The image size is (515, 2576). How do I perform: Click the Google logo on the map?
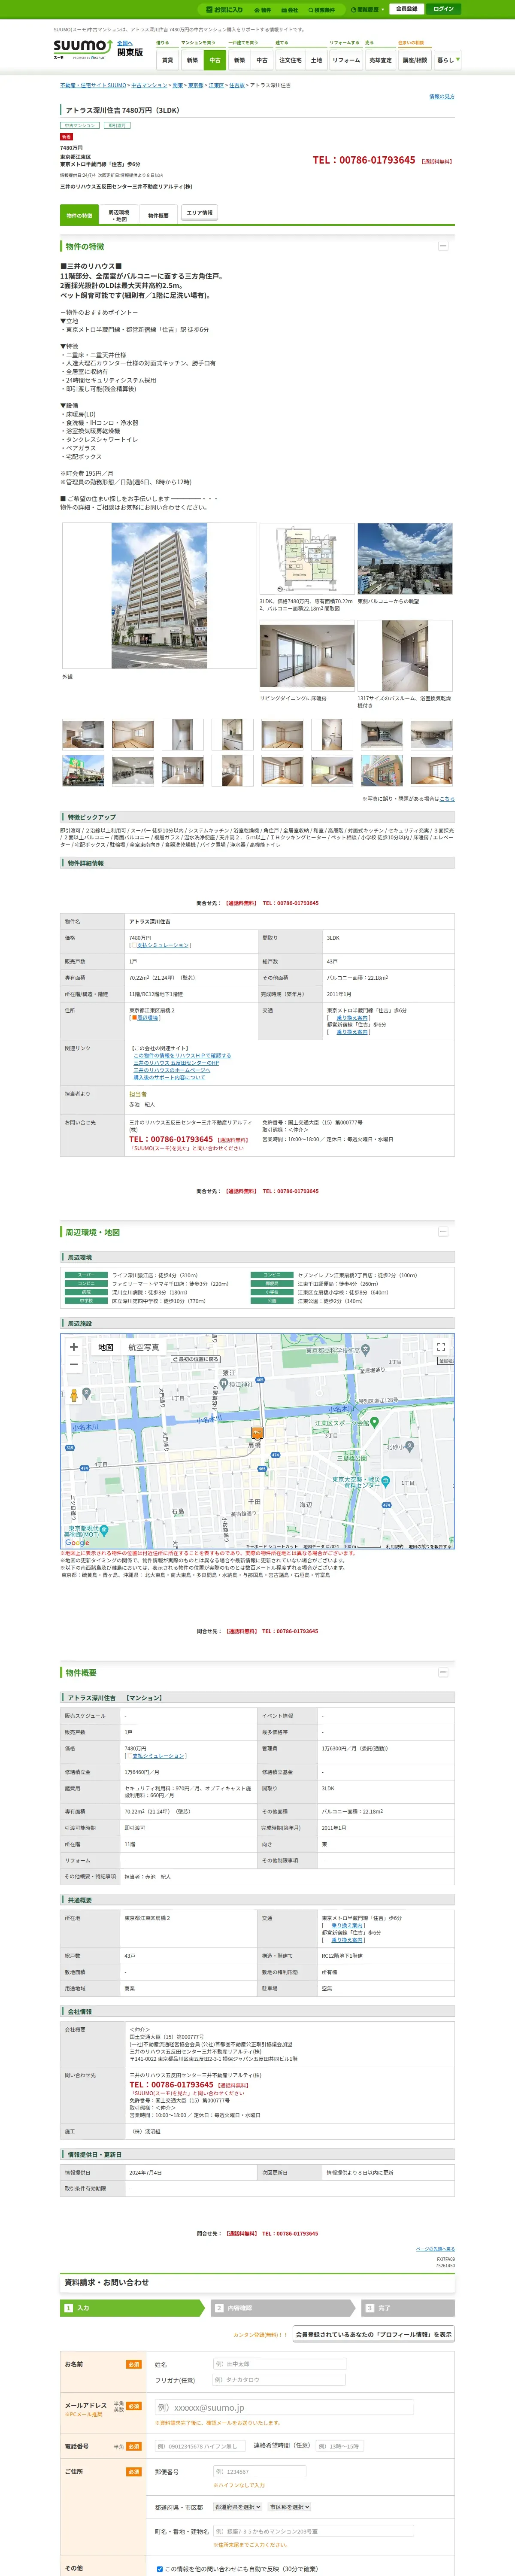[x=77, y=1542]
